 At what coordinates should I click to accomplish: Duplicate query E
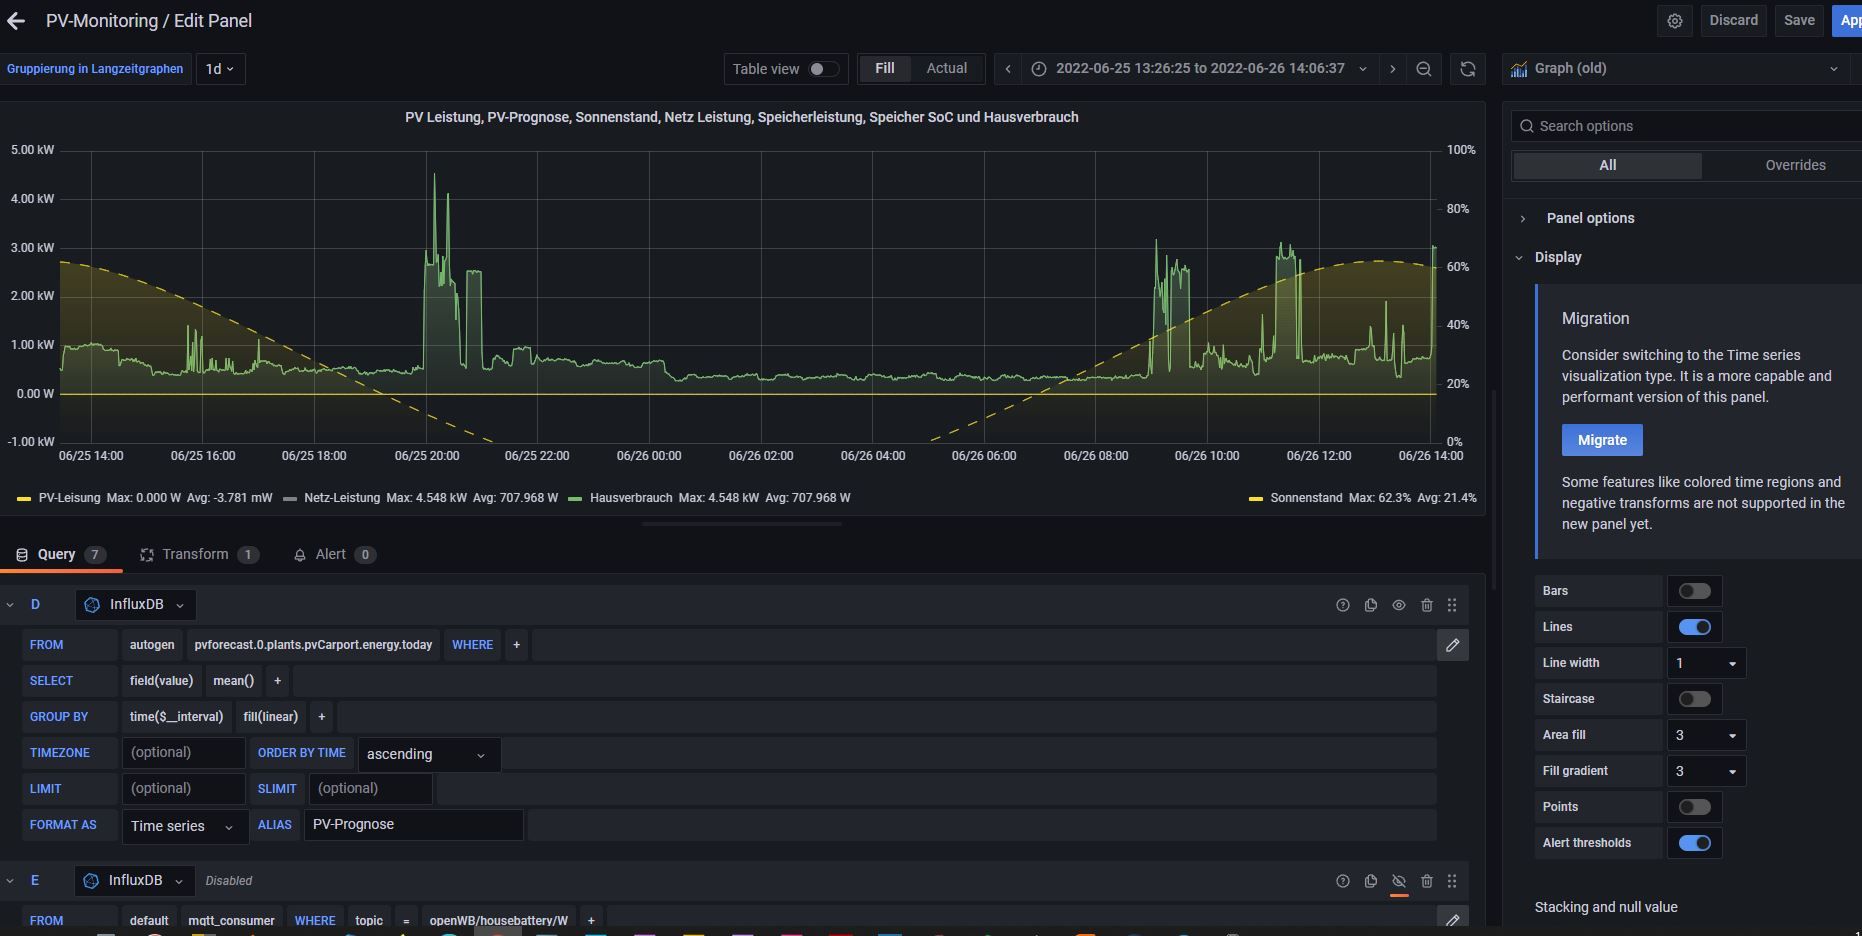pyautogui.click(x=1371, y=881)
